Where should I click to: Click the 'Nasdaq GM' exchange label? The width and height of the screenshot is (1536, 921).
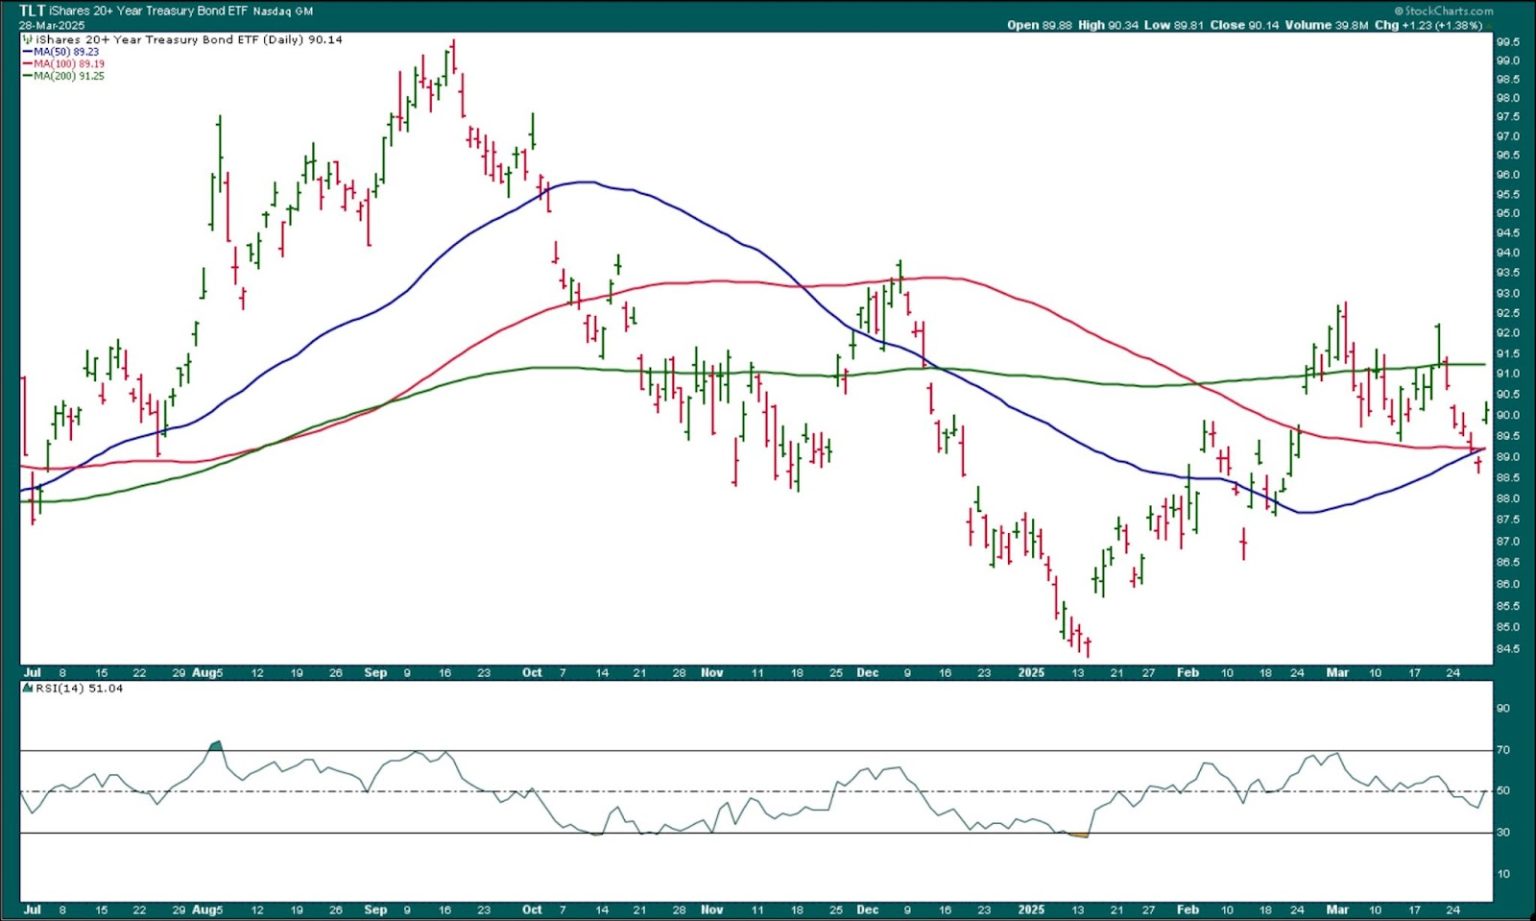[x=283, y=12]
